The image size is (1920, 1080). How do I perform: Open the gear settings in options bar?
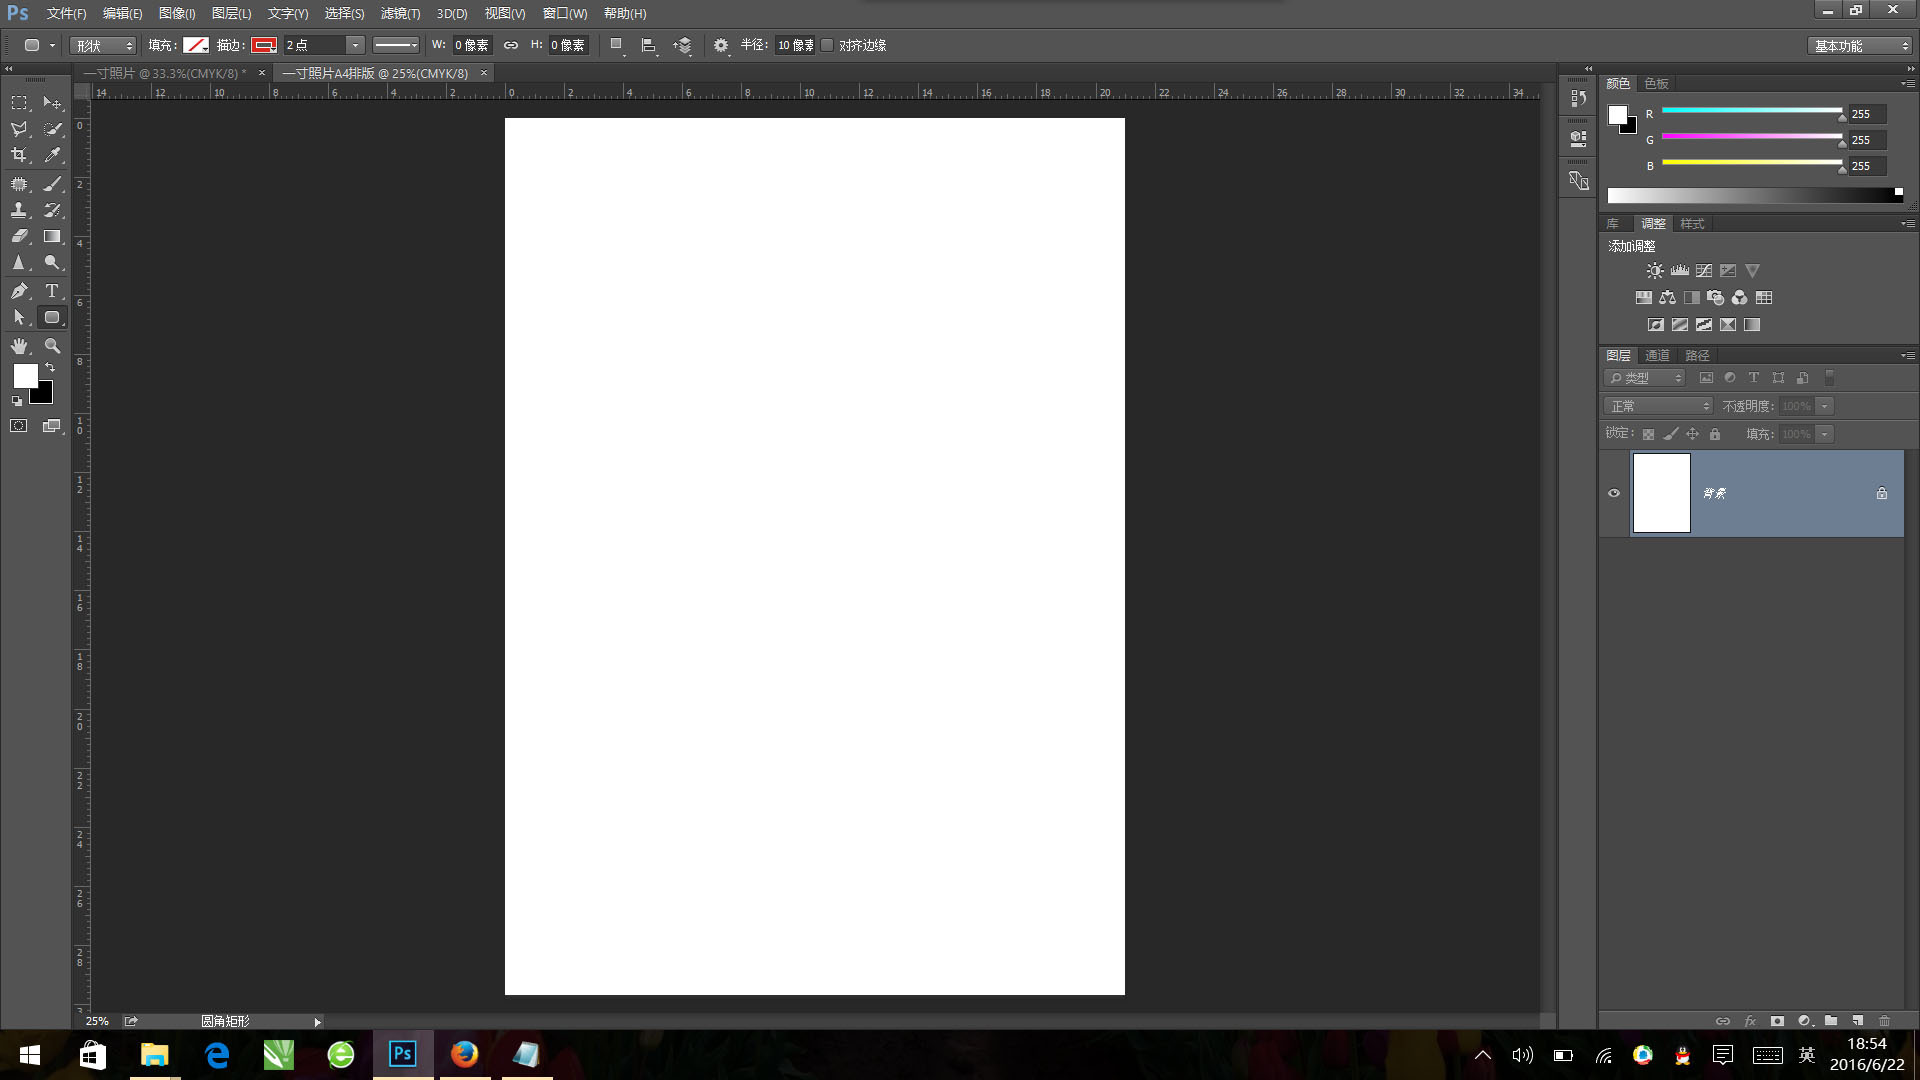[721, 45]
